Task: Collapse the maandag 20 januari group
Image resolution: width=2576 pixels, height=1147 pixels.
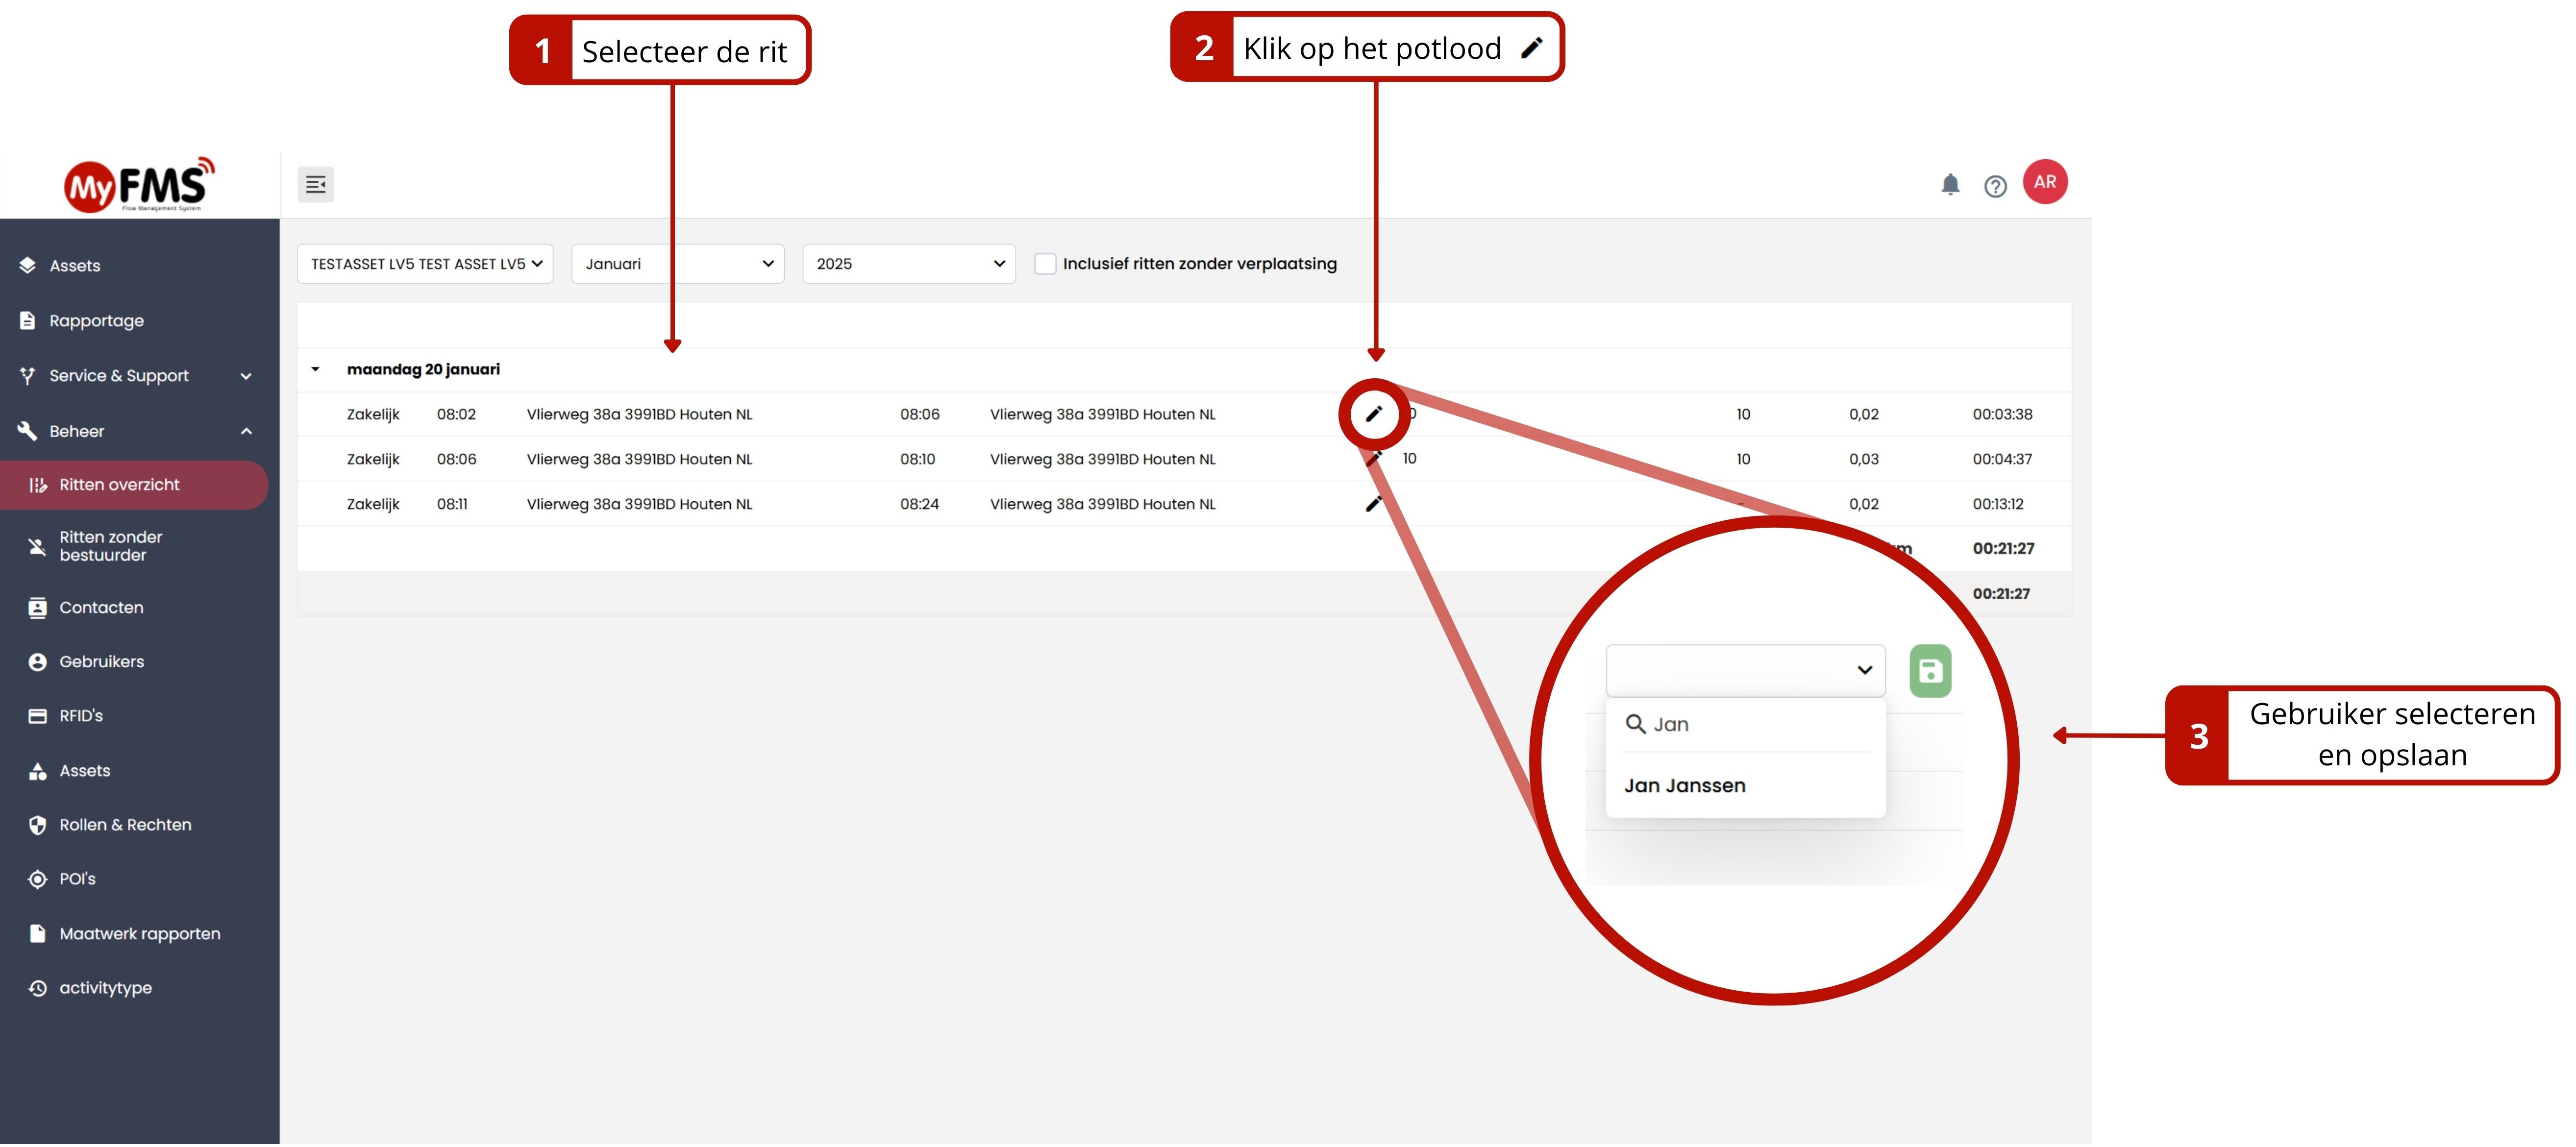Action: (x=315, y=369)
